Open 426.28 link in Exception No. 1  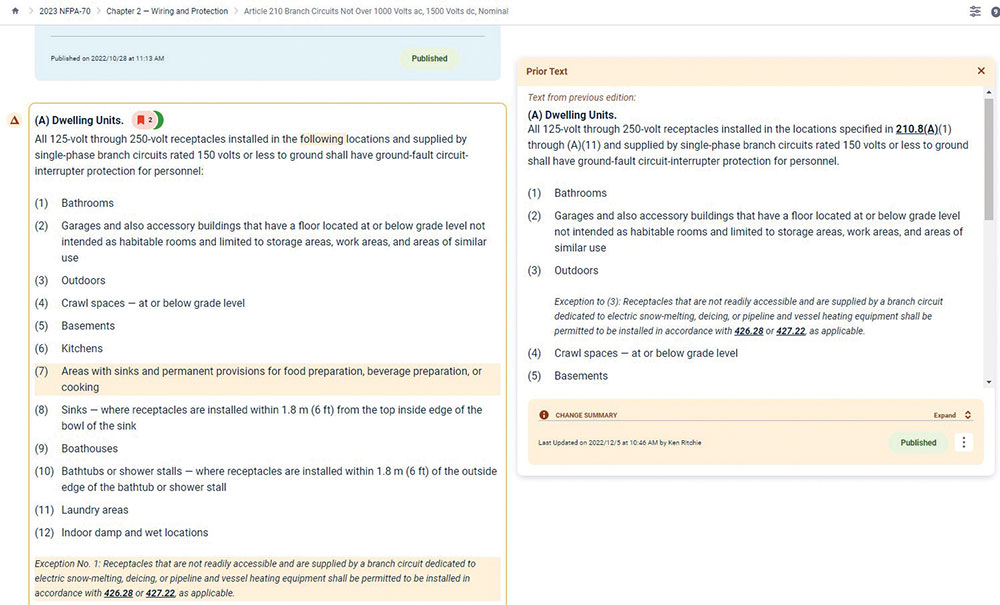click(x=119, y=593)
